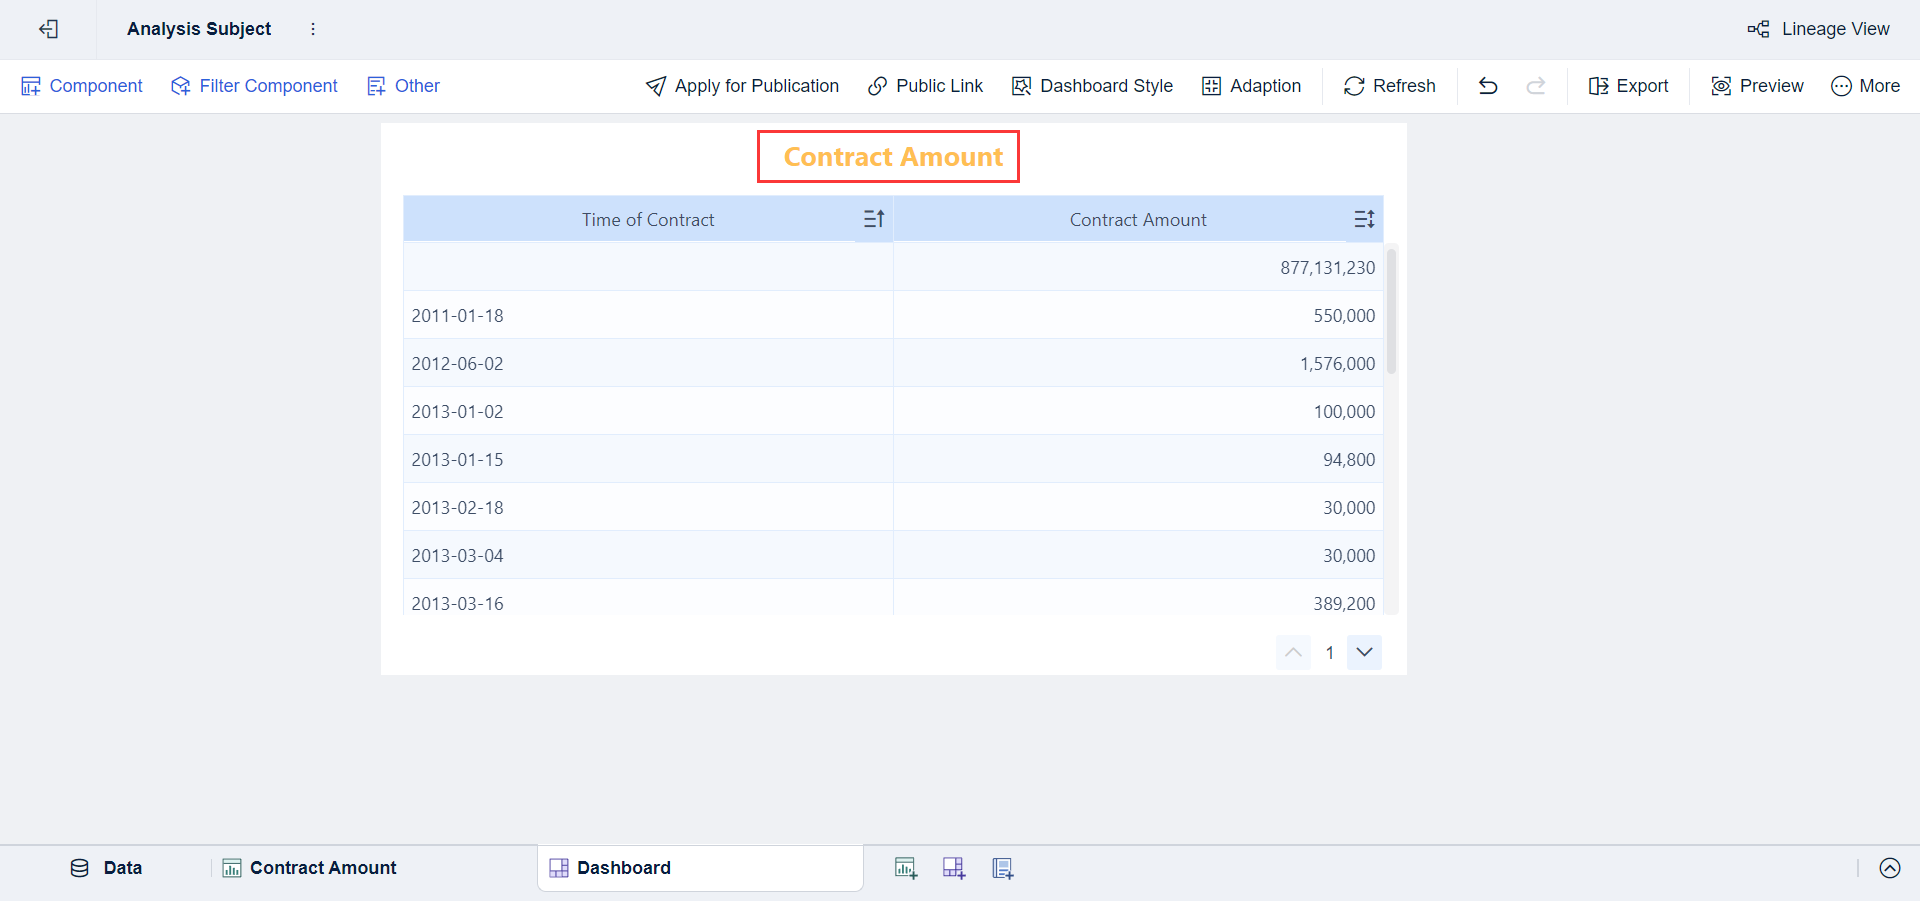Select the Contract Amount component tab

pyautogui.click(x=321, y=868)
